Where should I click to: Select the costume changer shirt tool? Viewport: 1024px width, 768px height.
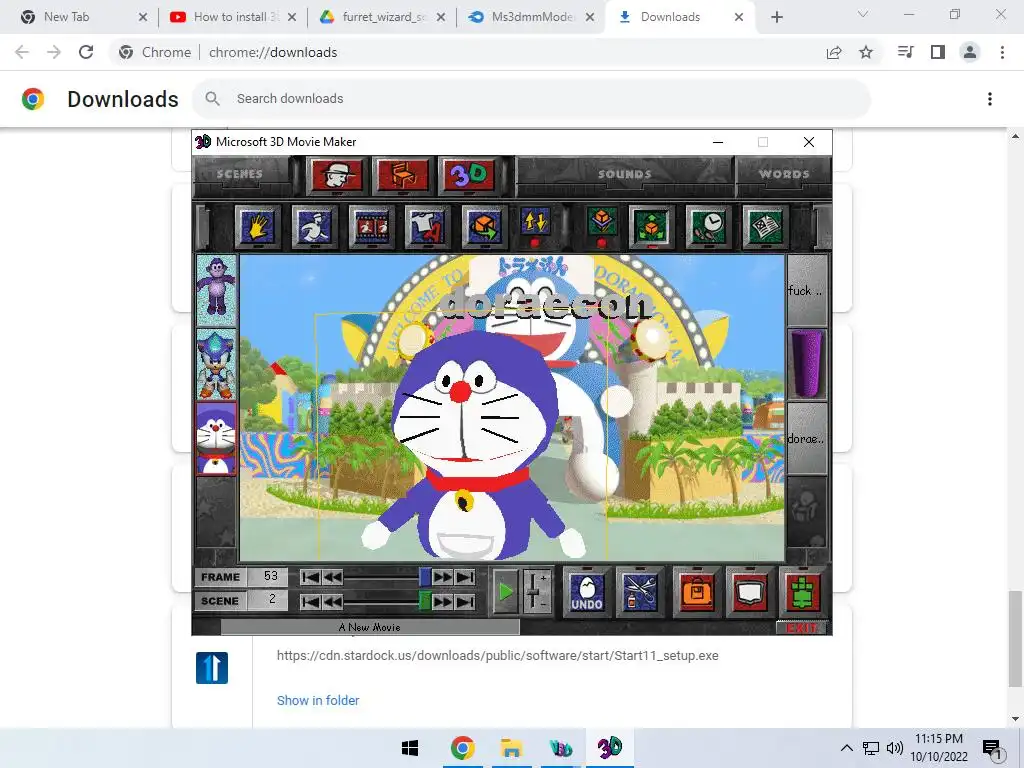pyautogui.click(x=428, y=227)
